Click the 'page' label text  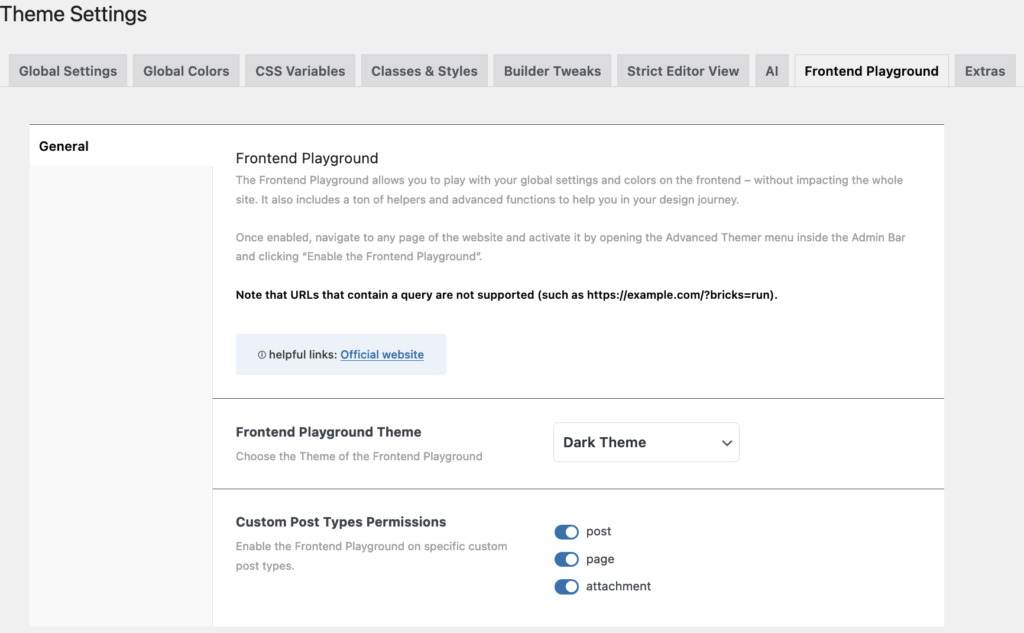600,560
